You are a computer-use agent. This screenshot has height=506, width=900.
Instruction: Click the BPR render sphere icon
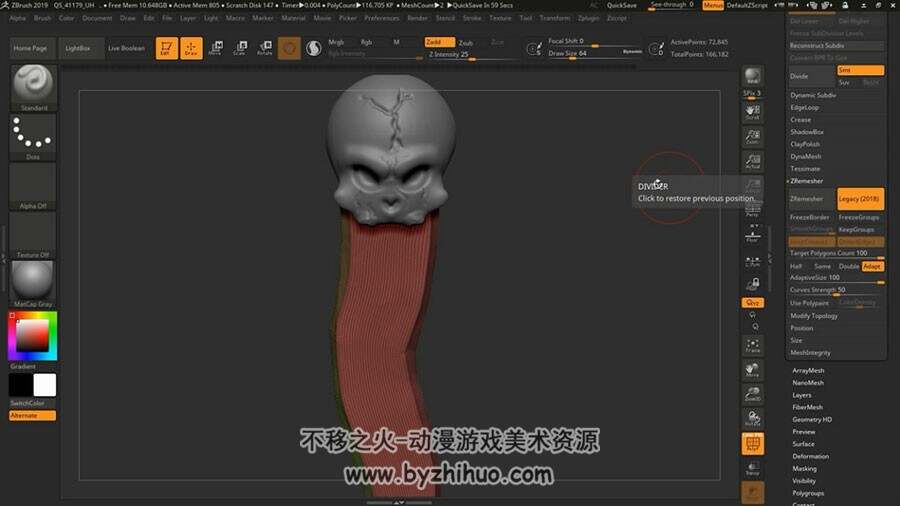tap(752, 76)
